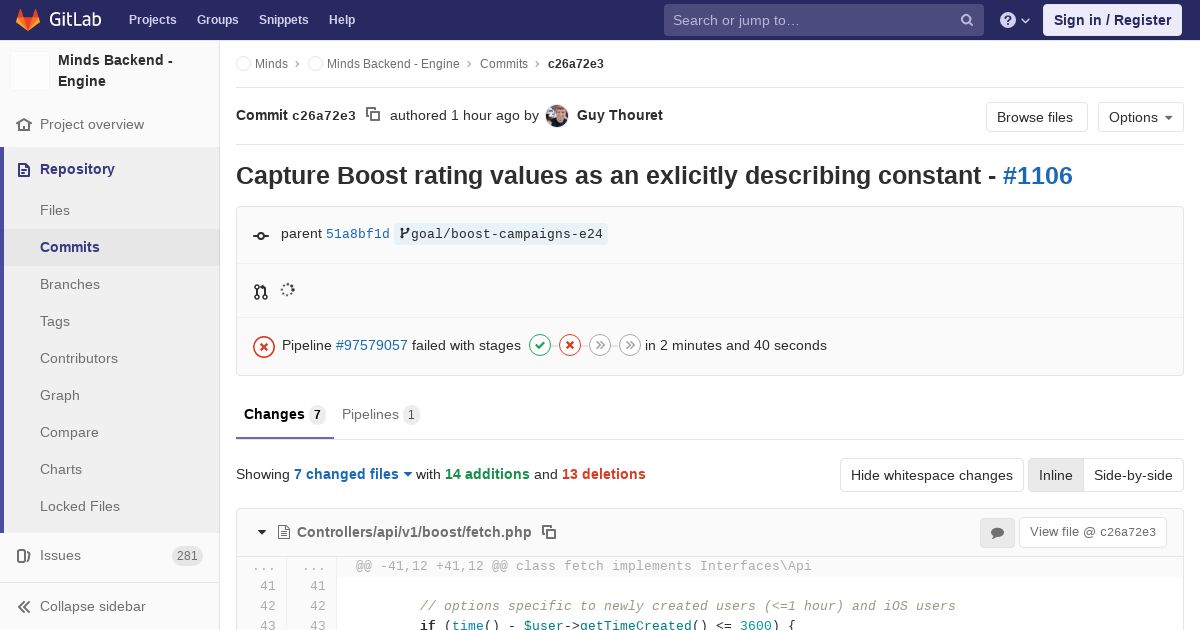Open the Options dropdown
Image resolution: width=1200 pixels, height=630 pixels.
click(x=1140, y=117)
